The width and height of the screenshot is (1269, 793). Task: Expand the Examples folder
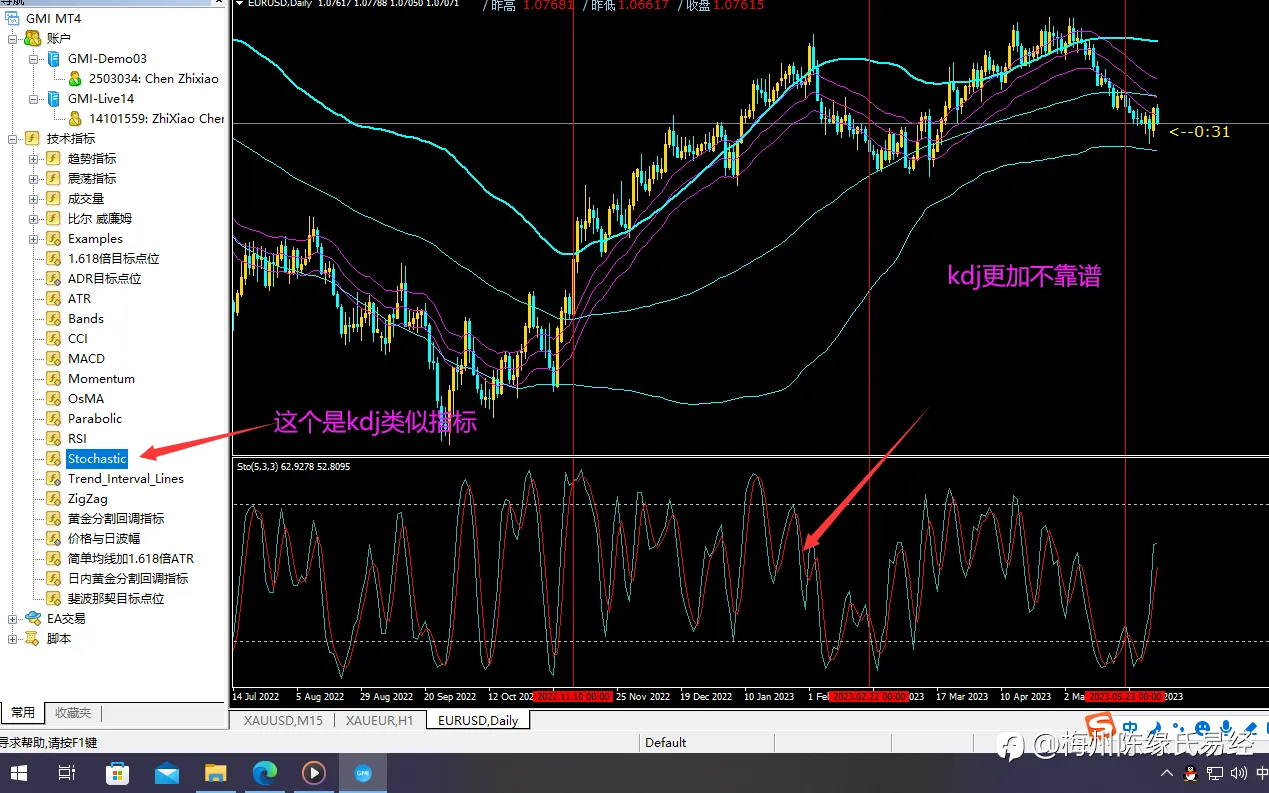click(34, 238)
